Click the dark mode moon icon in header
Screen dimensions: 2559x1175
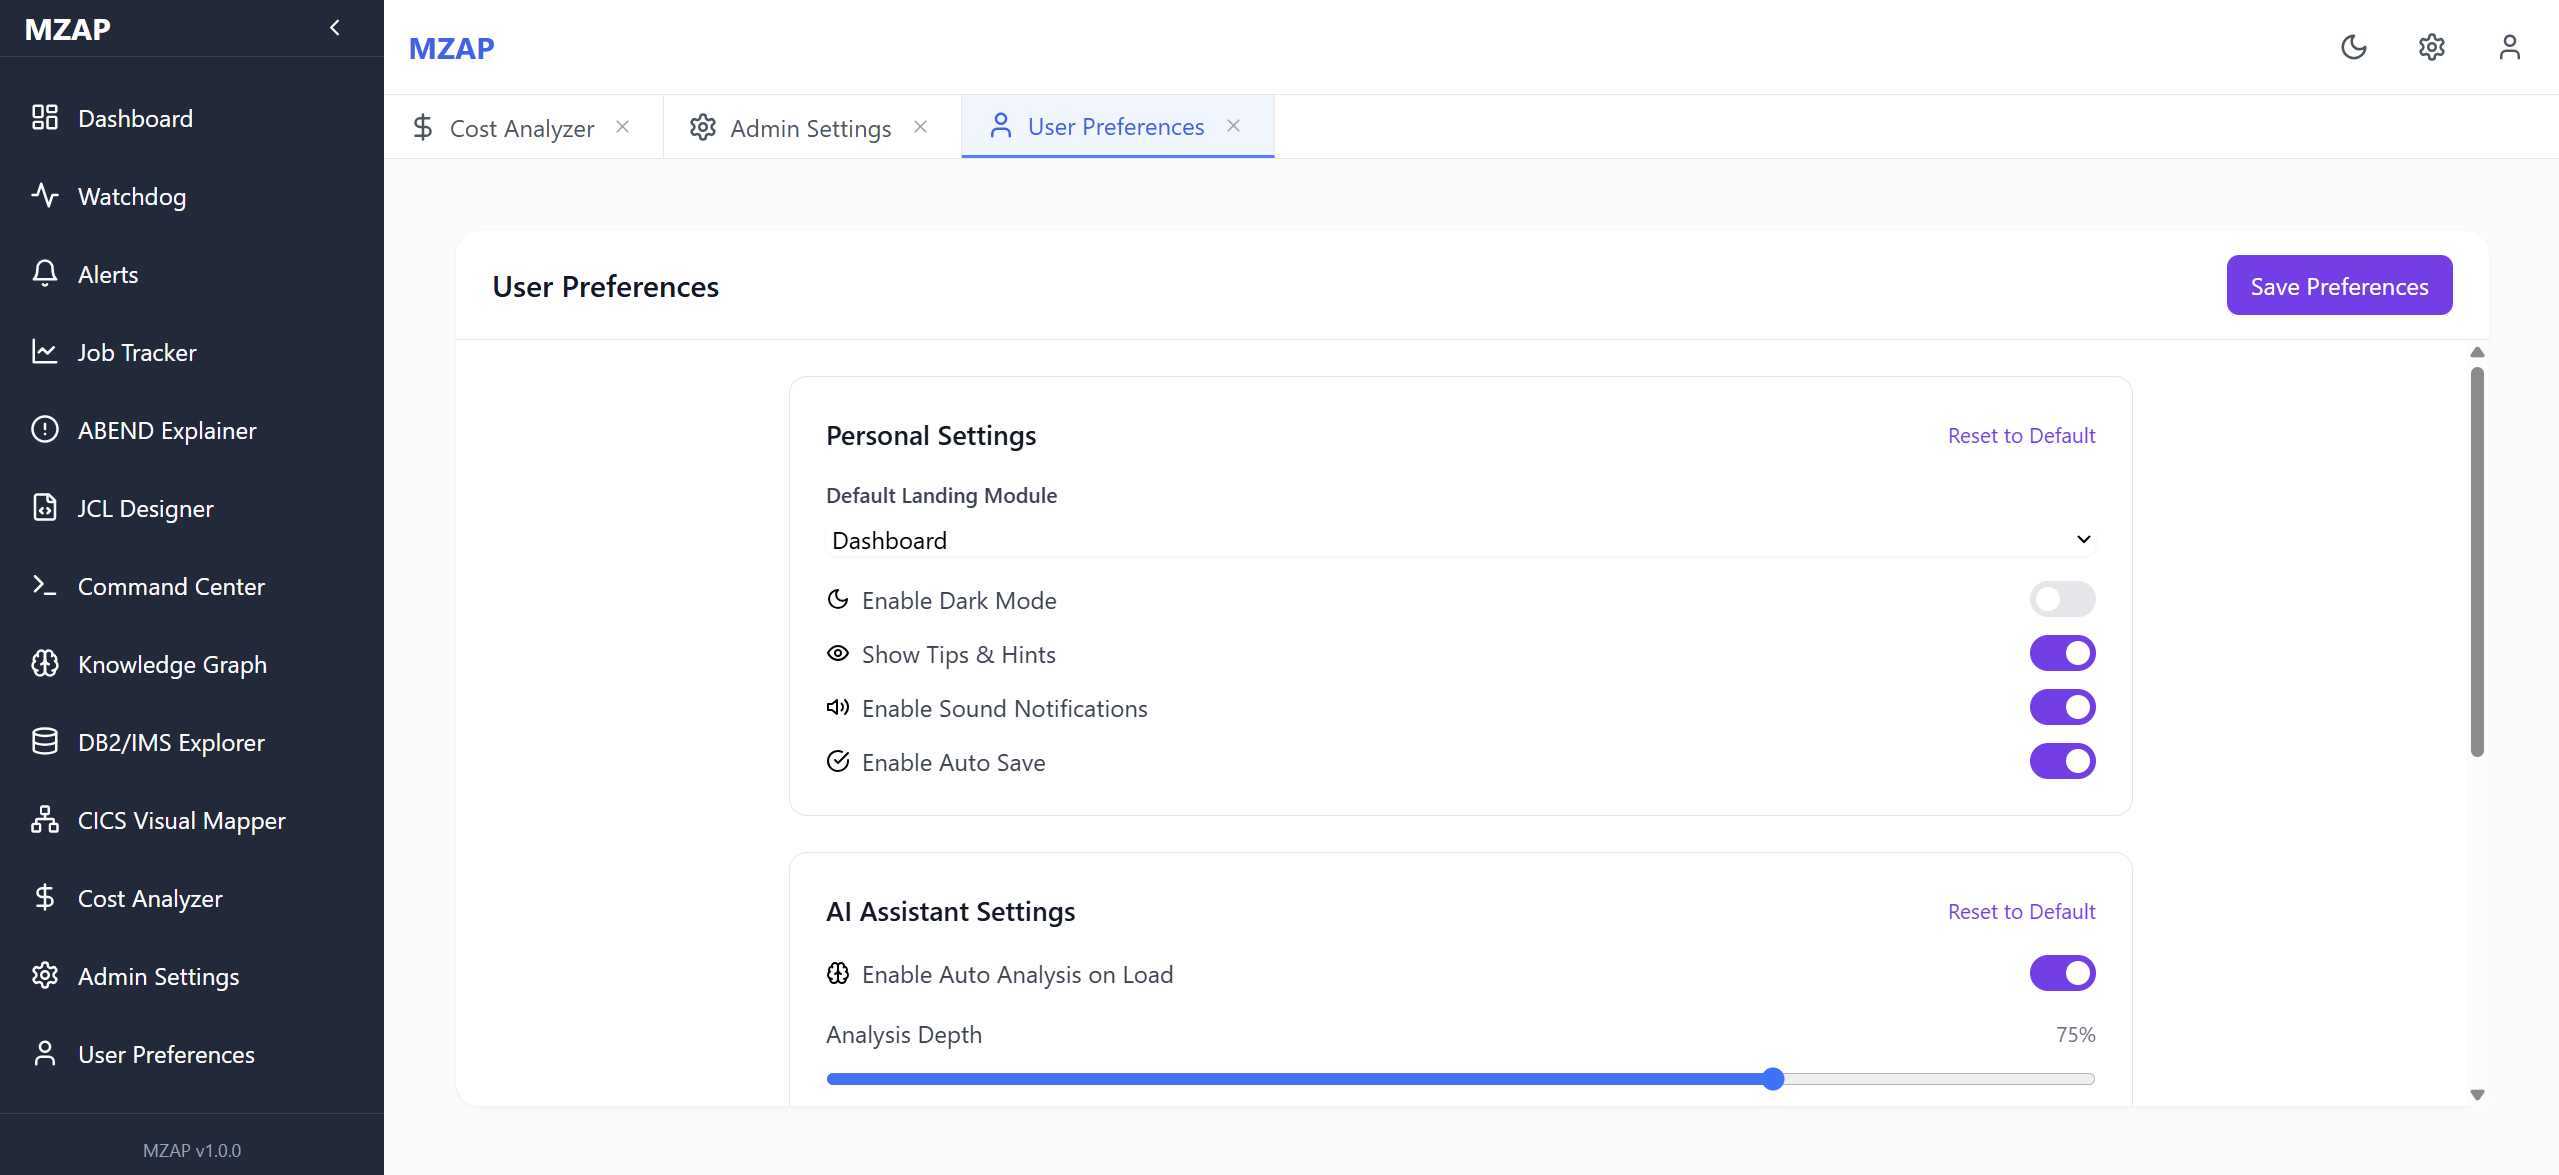pyautogui.click(x=2353, y=47)
